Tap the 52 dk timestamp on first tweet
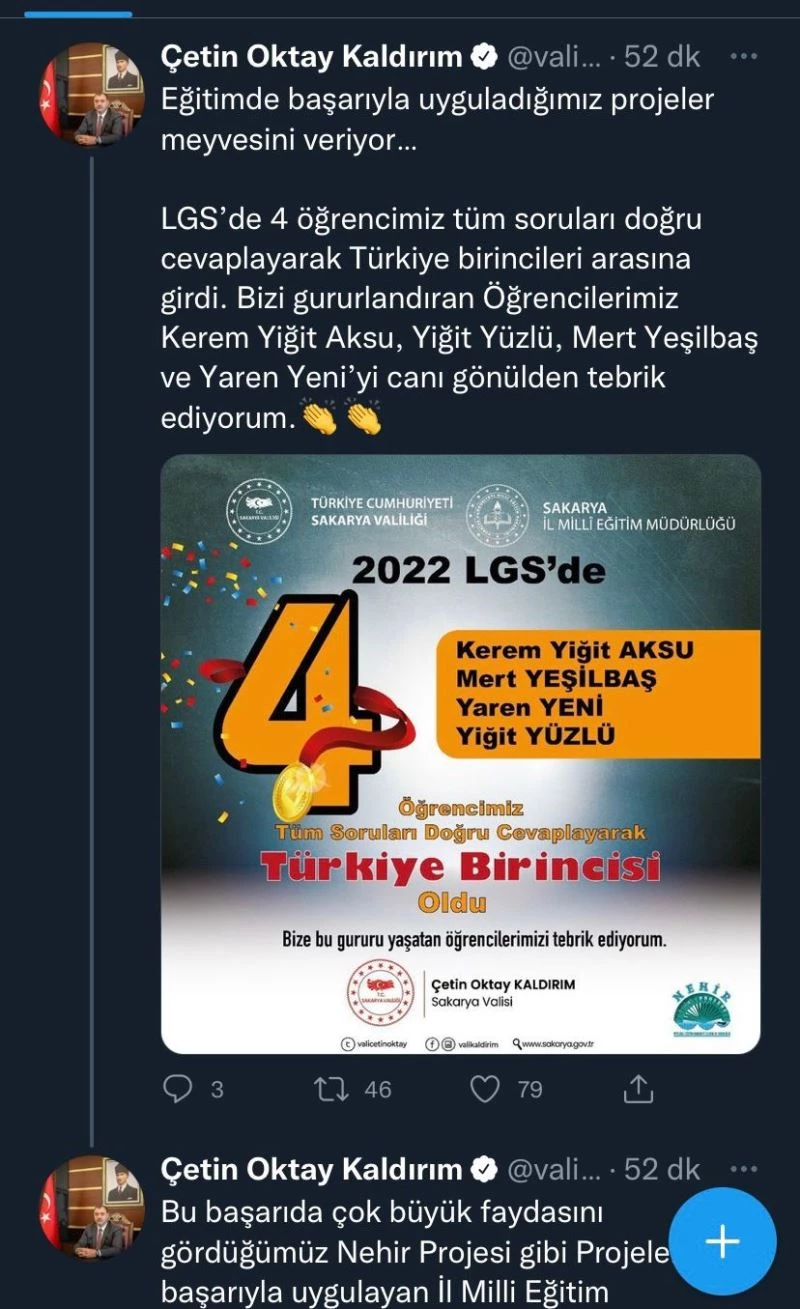 coord(662,57)
